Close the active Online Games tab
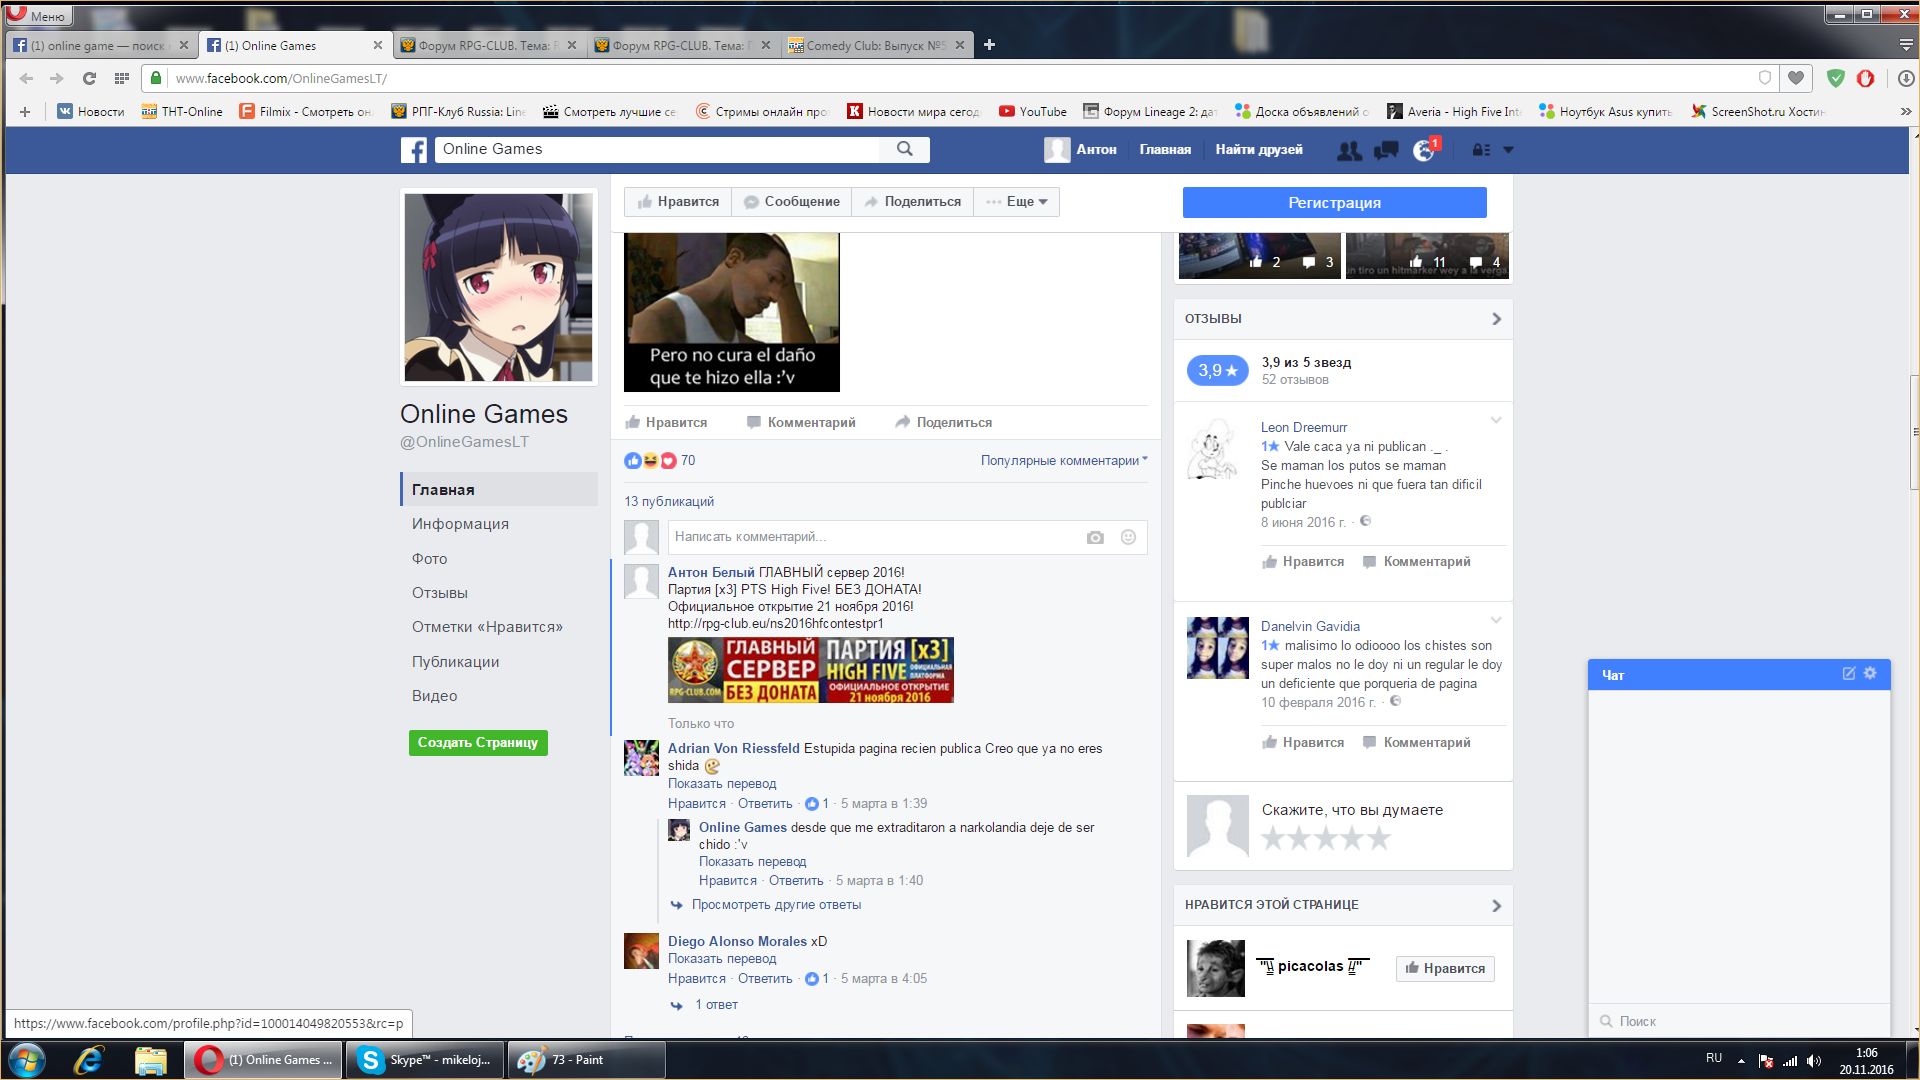The image size is (1920, 1080). pyautogui.click(x=378, y=45)
